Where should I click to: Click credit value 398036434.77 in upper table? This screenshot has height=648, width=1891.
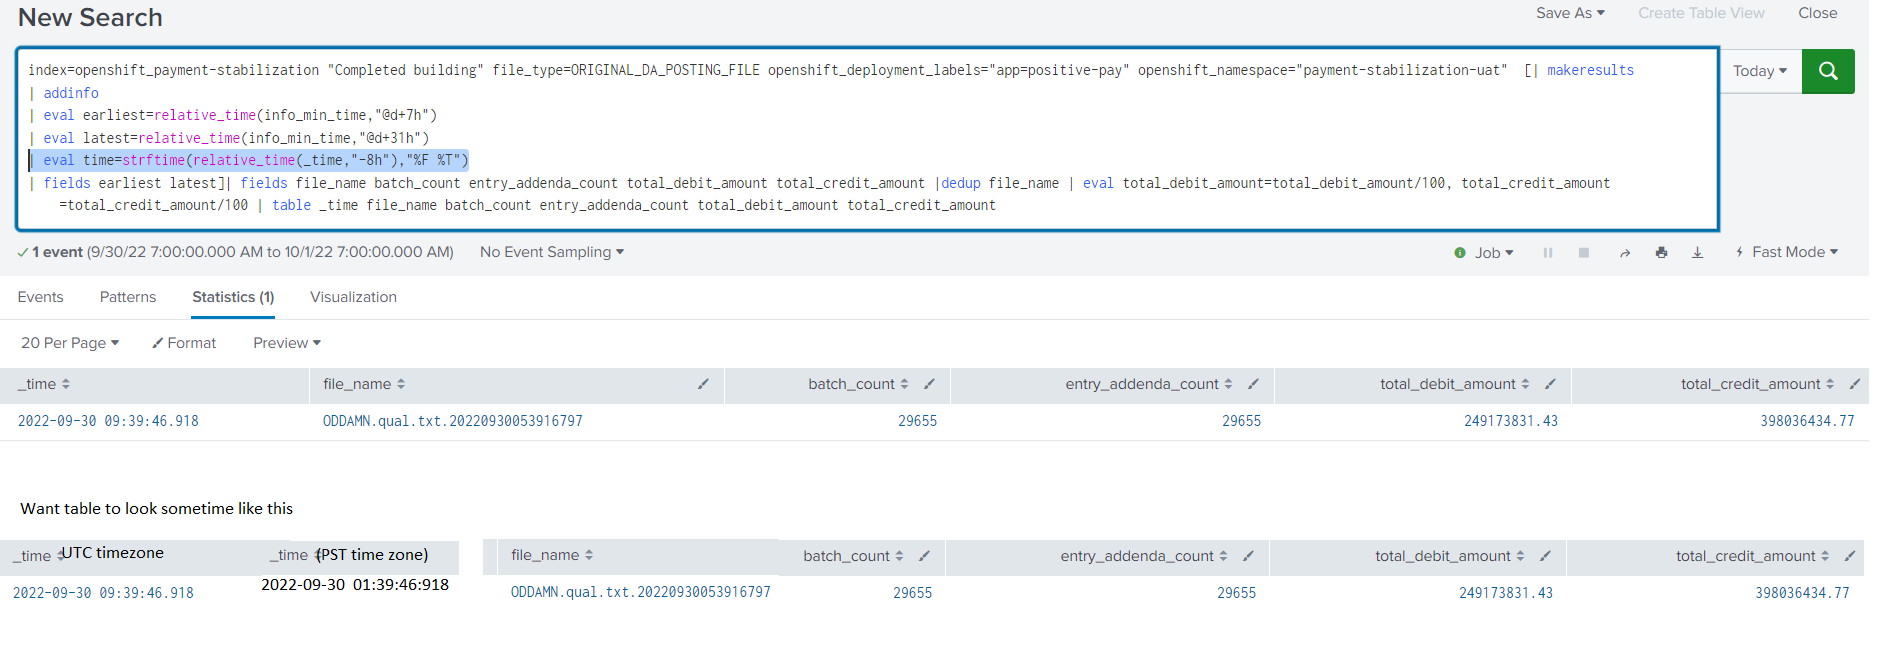[1807, 421]
